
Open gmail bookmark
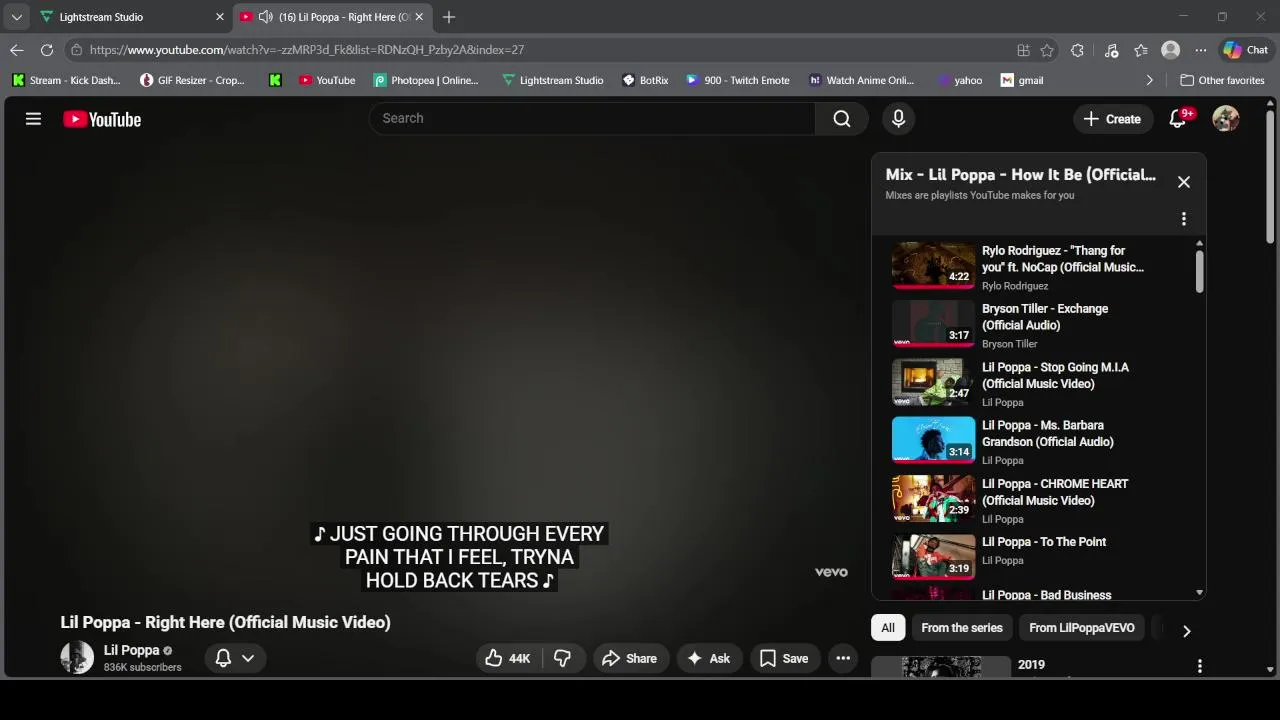1022,80
